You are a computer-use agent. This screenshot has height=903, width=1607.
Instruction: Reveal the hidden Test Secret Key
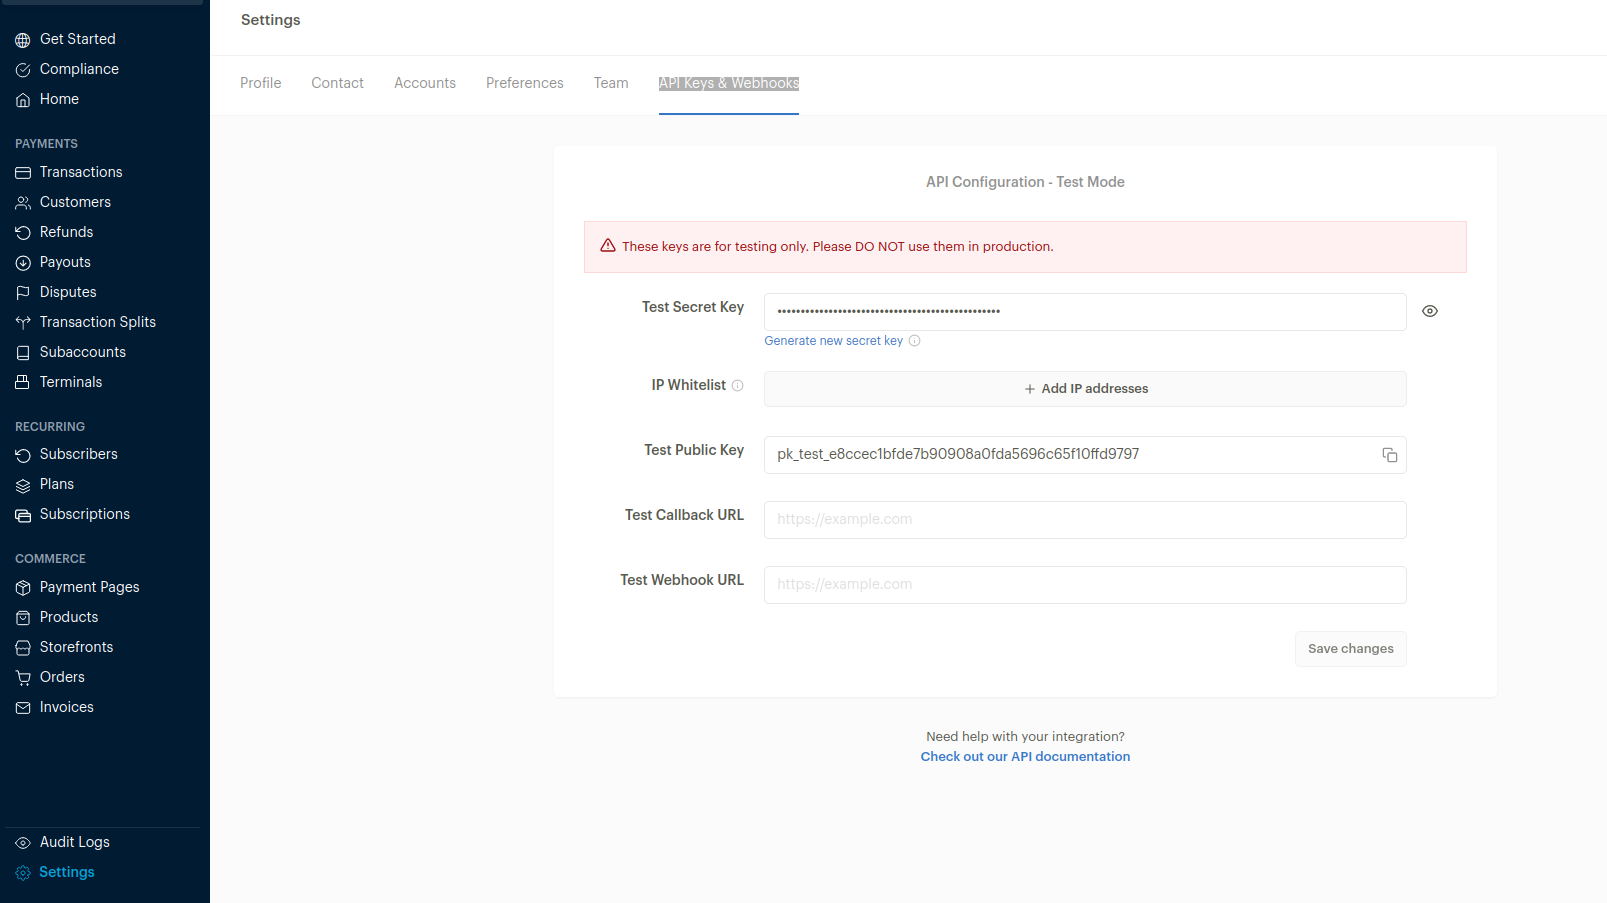1429,311
